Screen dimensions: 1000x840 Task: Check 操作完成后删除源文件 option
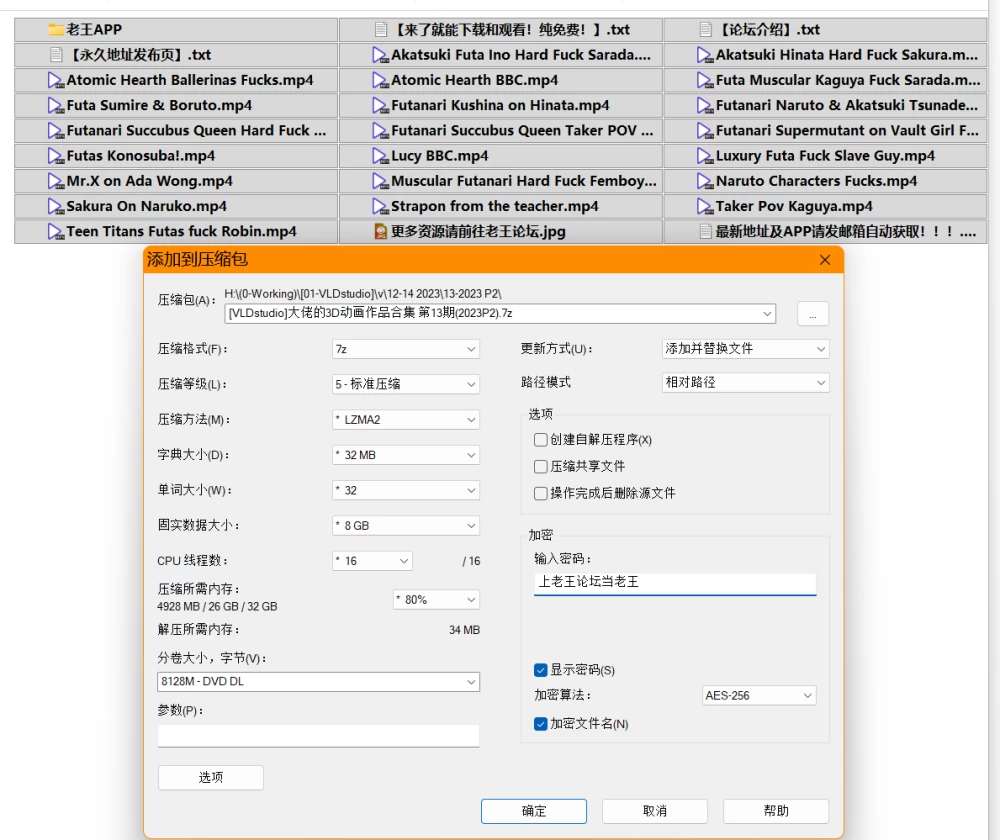(541, 493)
